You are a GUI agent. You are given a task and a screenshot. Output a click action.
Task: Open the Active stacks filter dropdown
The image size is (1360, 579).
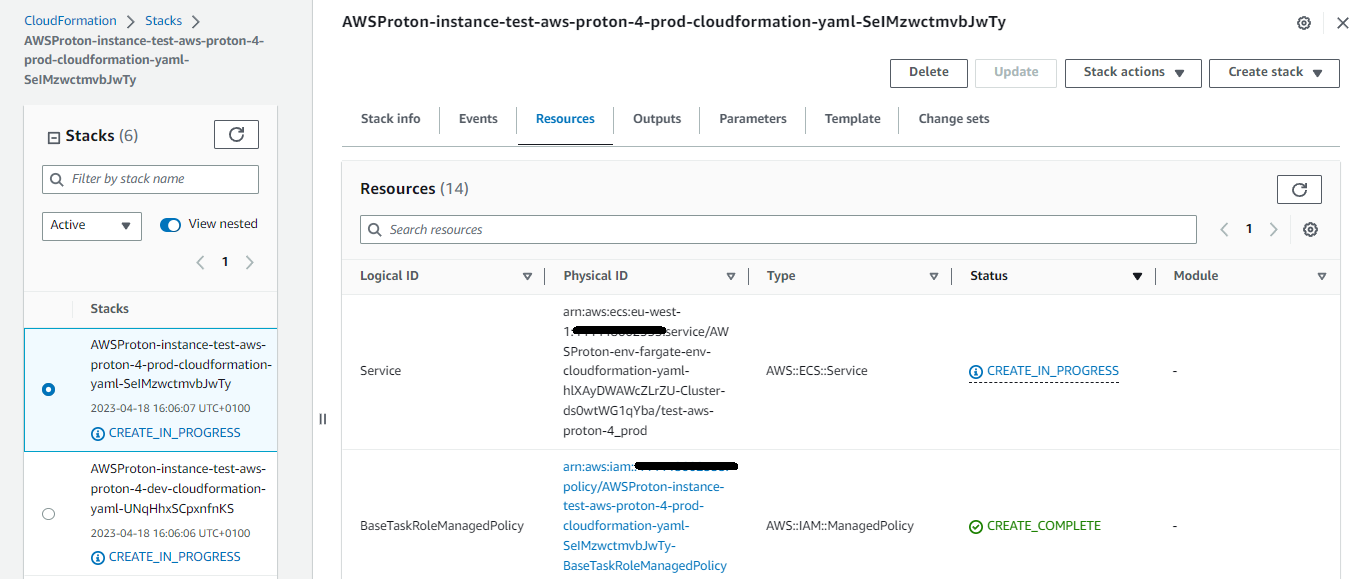point(91,226)
